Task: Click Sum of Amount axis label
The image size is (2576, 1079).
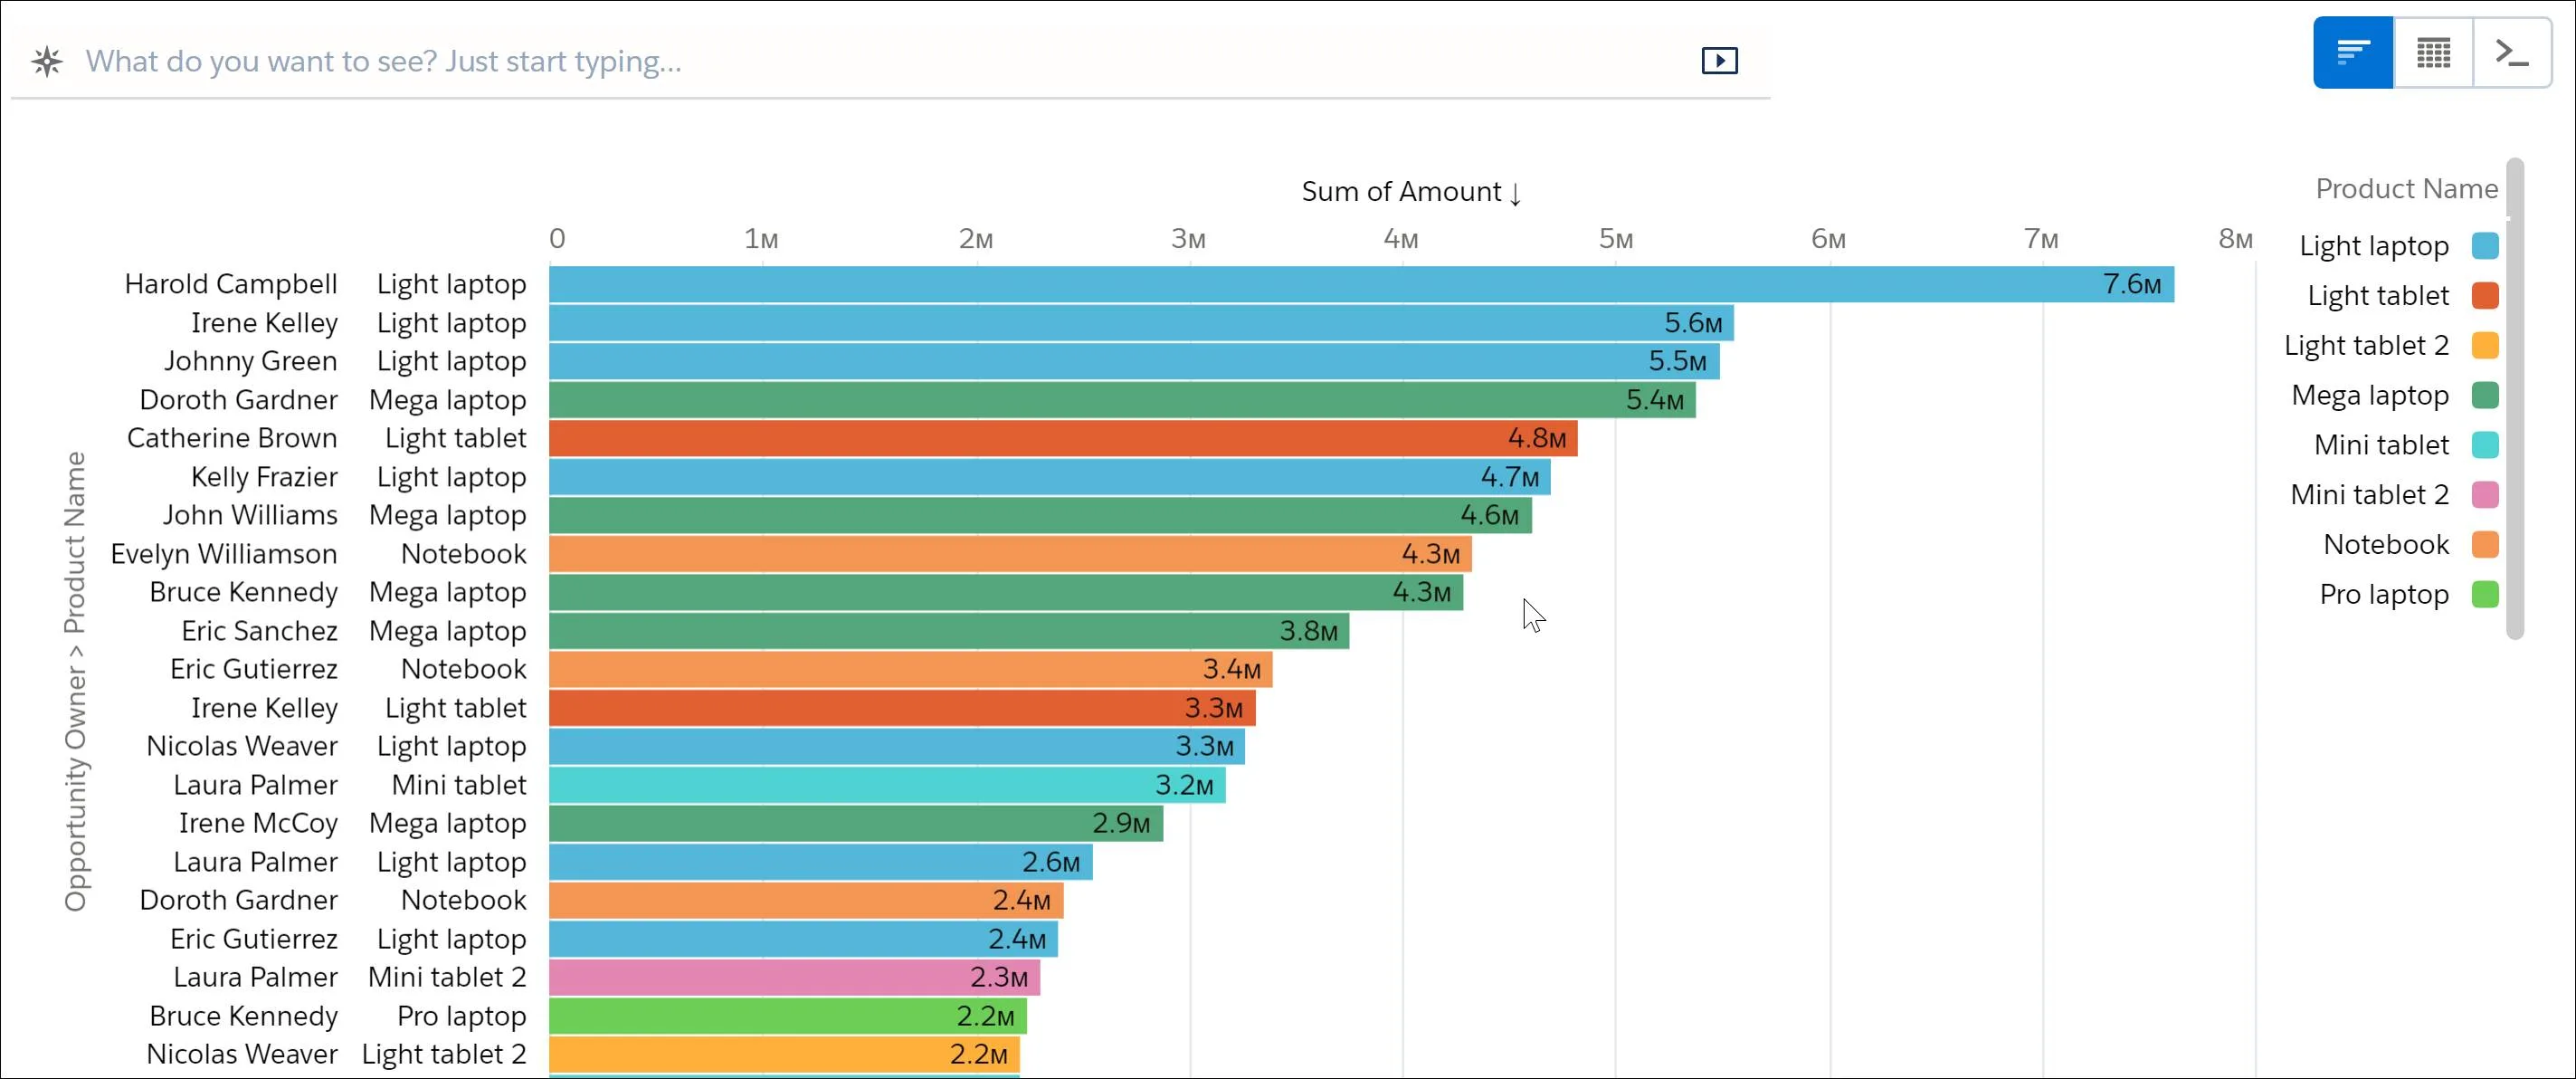Action: (x=1408, y=189)
